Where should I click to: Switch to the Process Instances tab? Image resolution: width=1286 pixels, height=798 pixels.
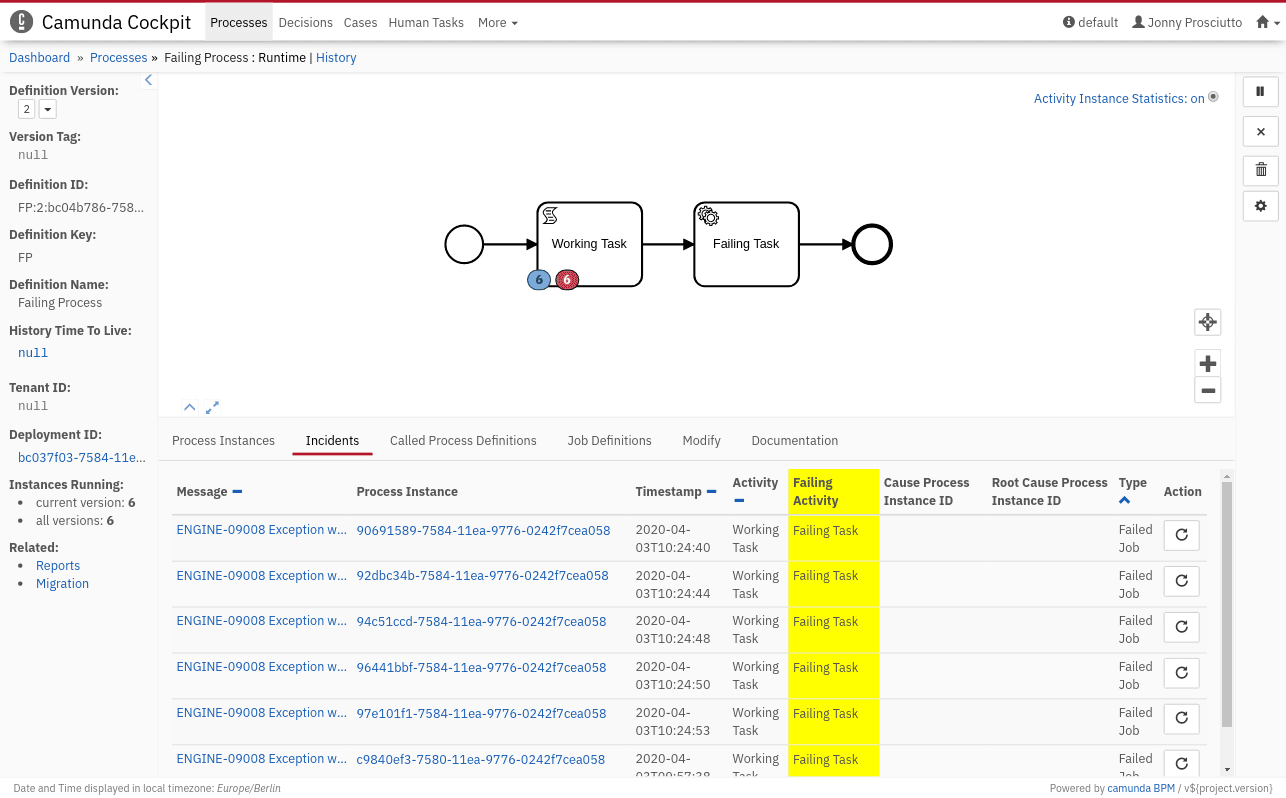[223, 440]
